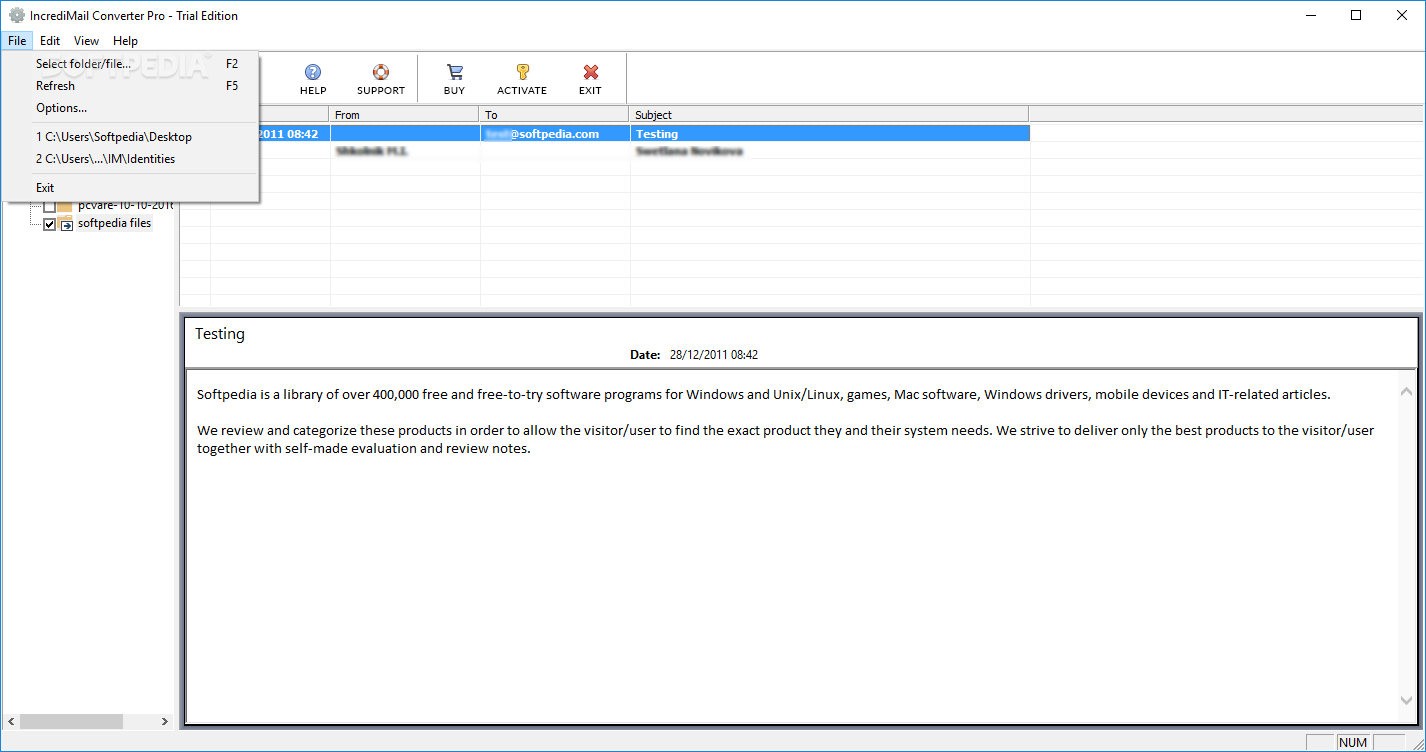Open recent path C:\Users\...\IM\Identities
This screenshot has width=1426, height=752.
click(131, 159)
